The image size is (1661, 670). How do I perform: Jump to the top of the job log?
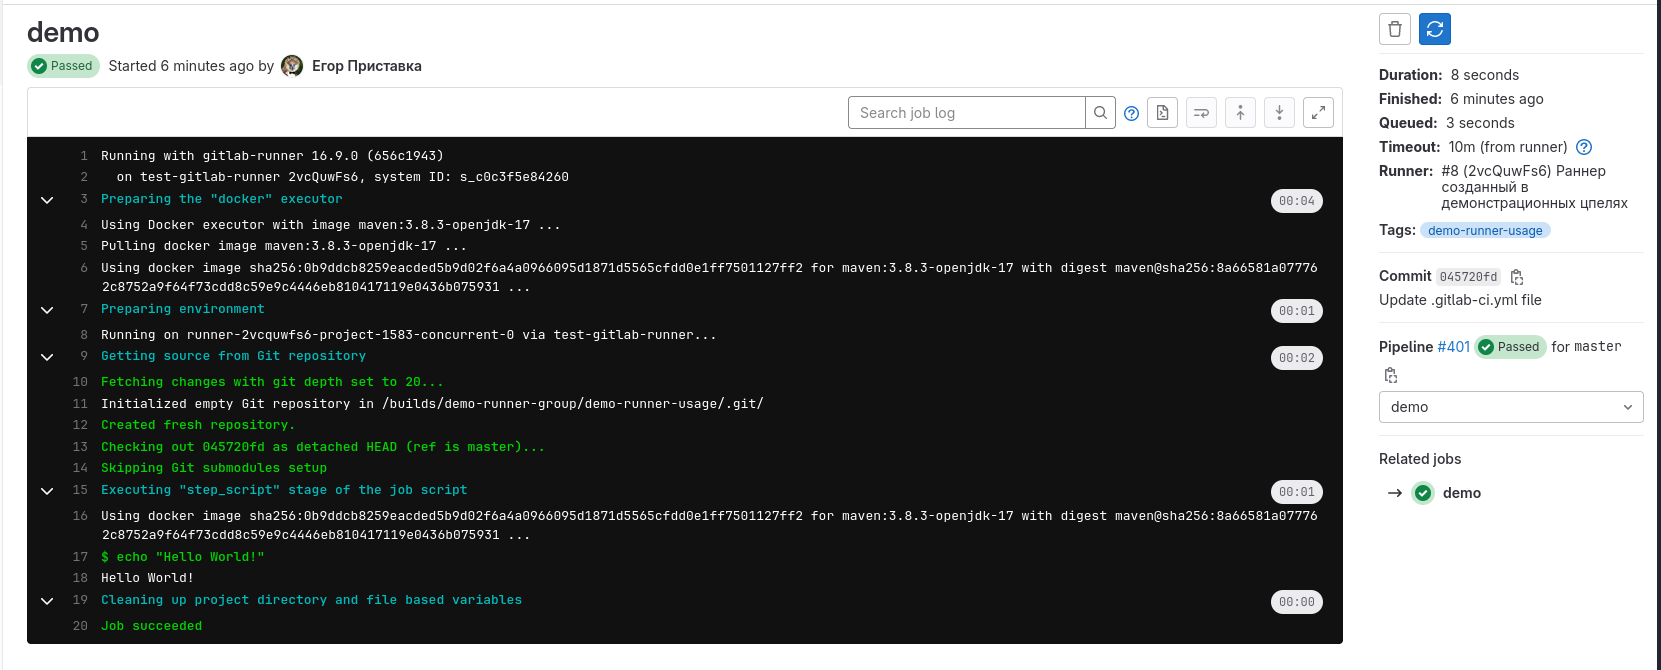(1240, 113)
